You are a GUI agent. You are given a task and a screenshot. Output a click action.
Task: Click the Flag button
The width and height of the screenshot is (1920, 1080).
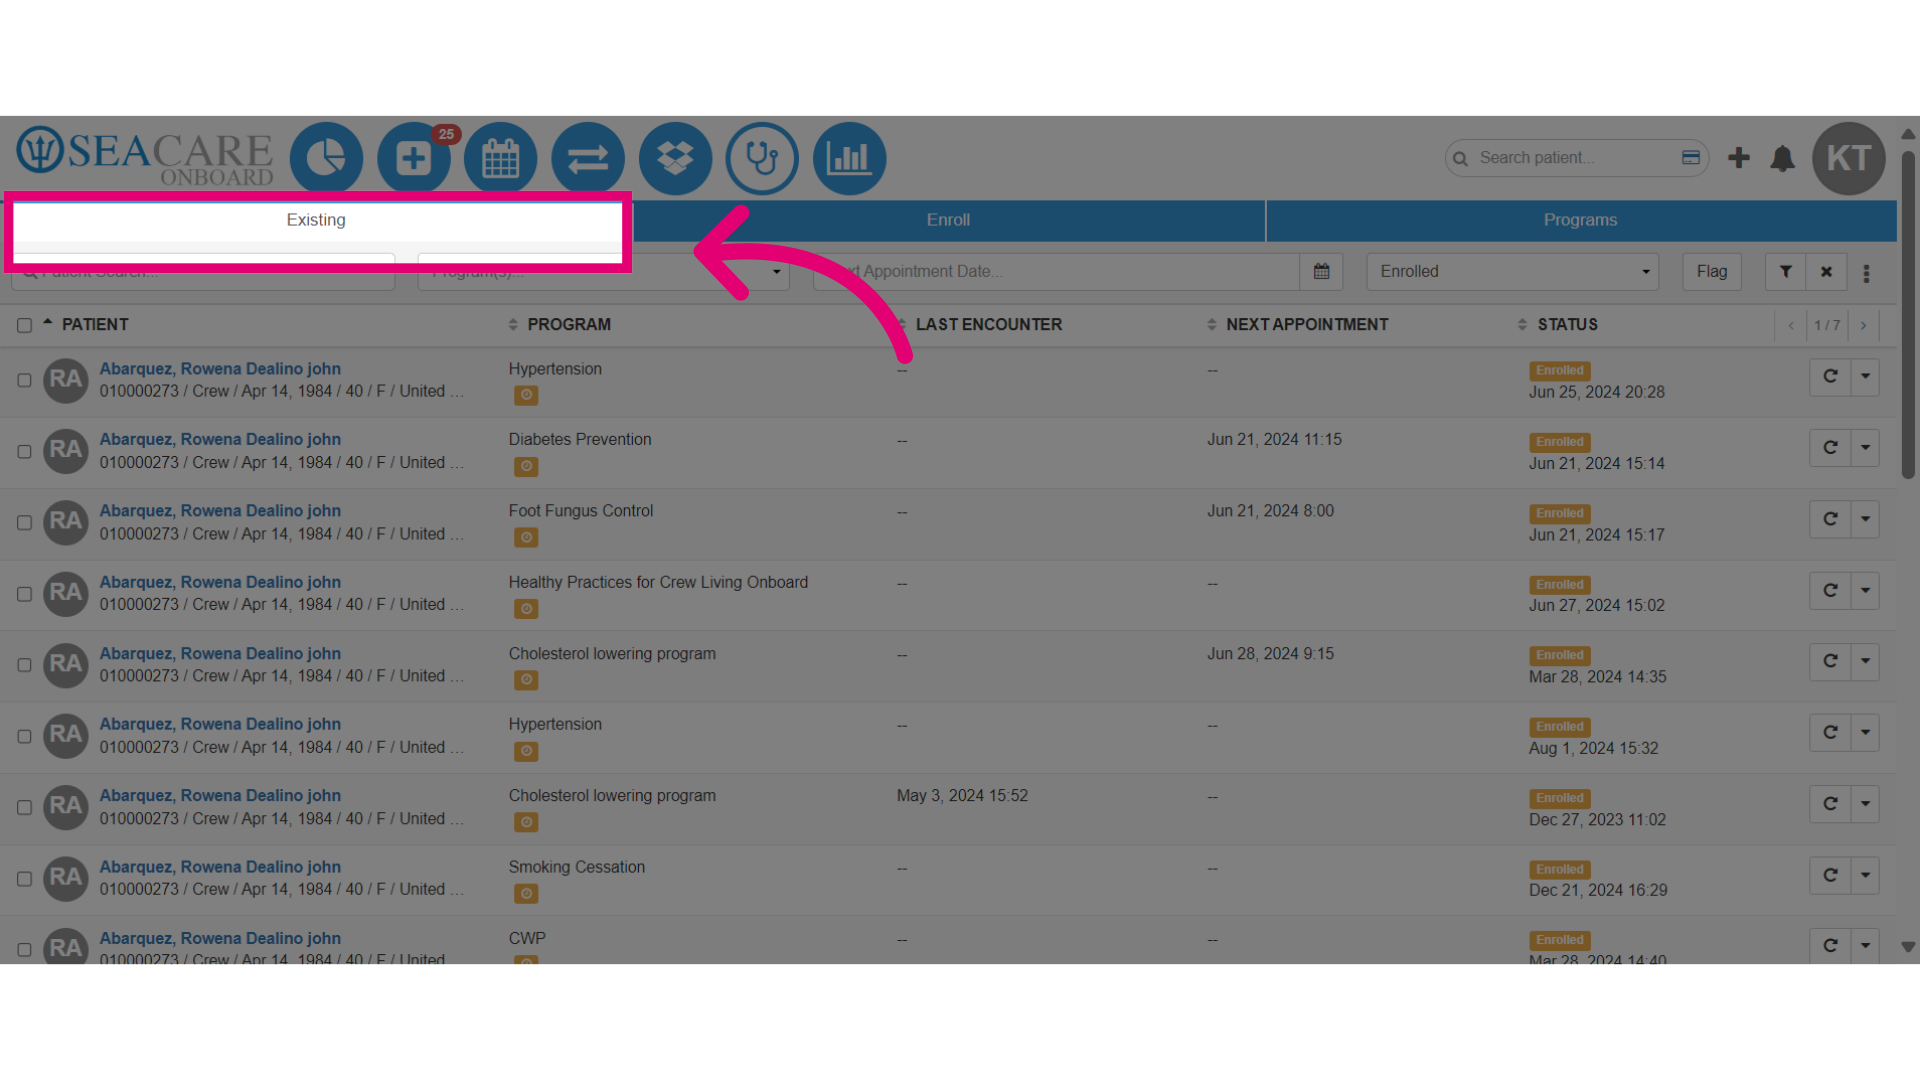pyautogui.click(x=1711, y=271)
